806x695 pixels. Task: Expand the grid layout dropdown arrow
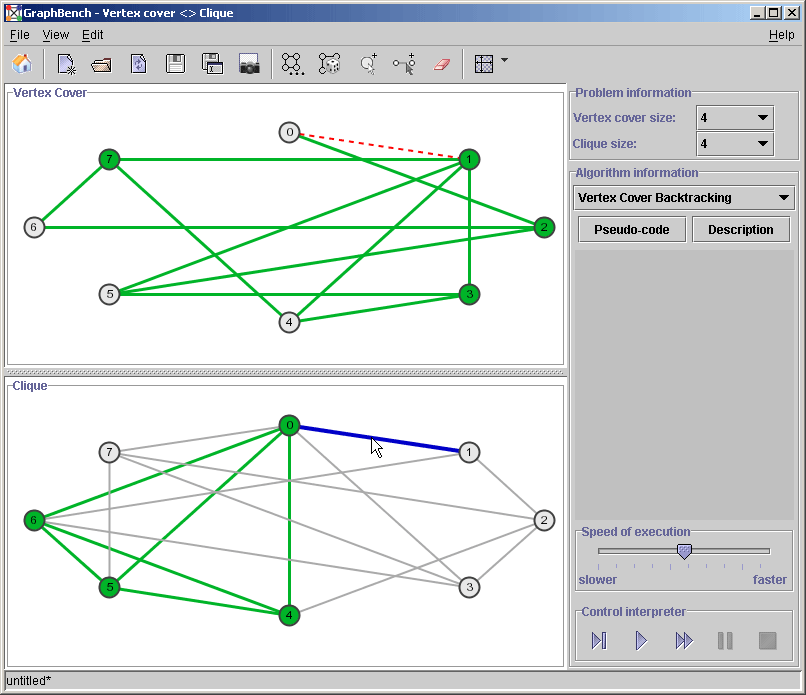504,60
